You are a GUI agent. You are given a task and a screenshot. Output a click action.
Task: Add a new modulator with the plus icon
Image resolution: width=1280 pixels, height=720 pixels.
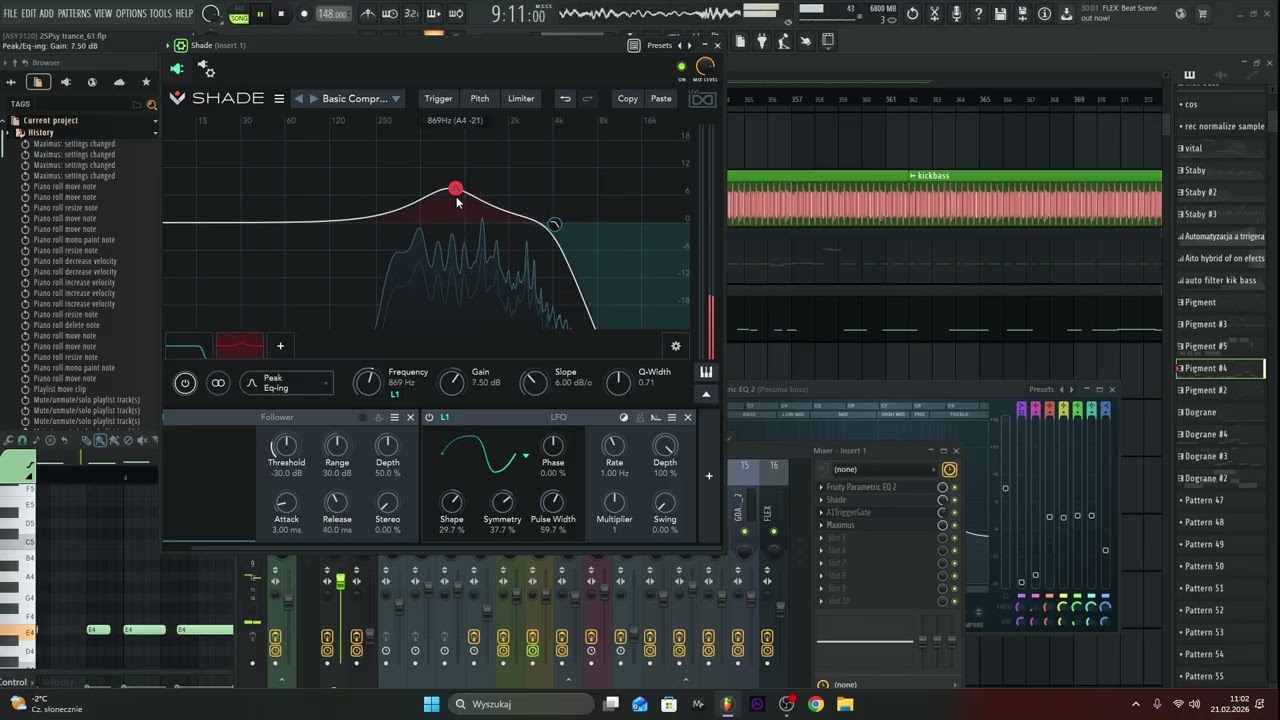tap(709, 476)
